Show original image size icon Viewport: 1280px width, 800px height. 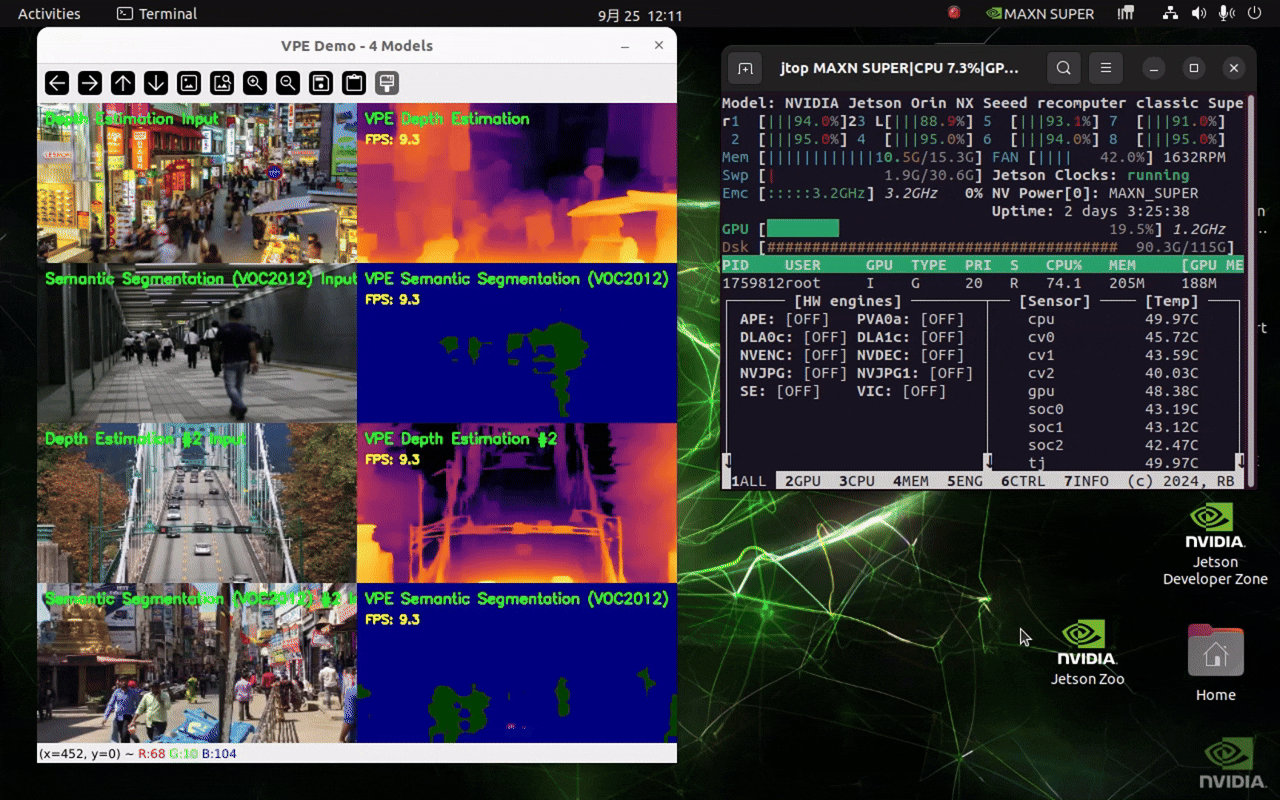pyautogui.click(x=189, y=83)
